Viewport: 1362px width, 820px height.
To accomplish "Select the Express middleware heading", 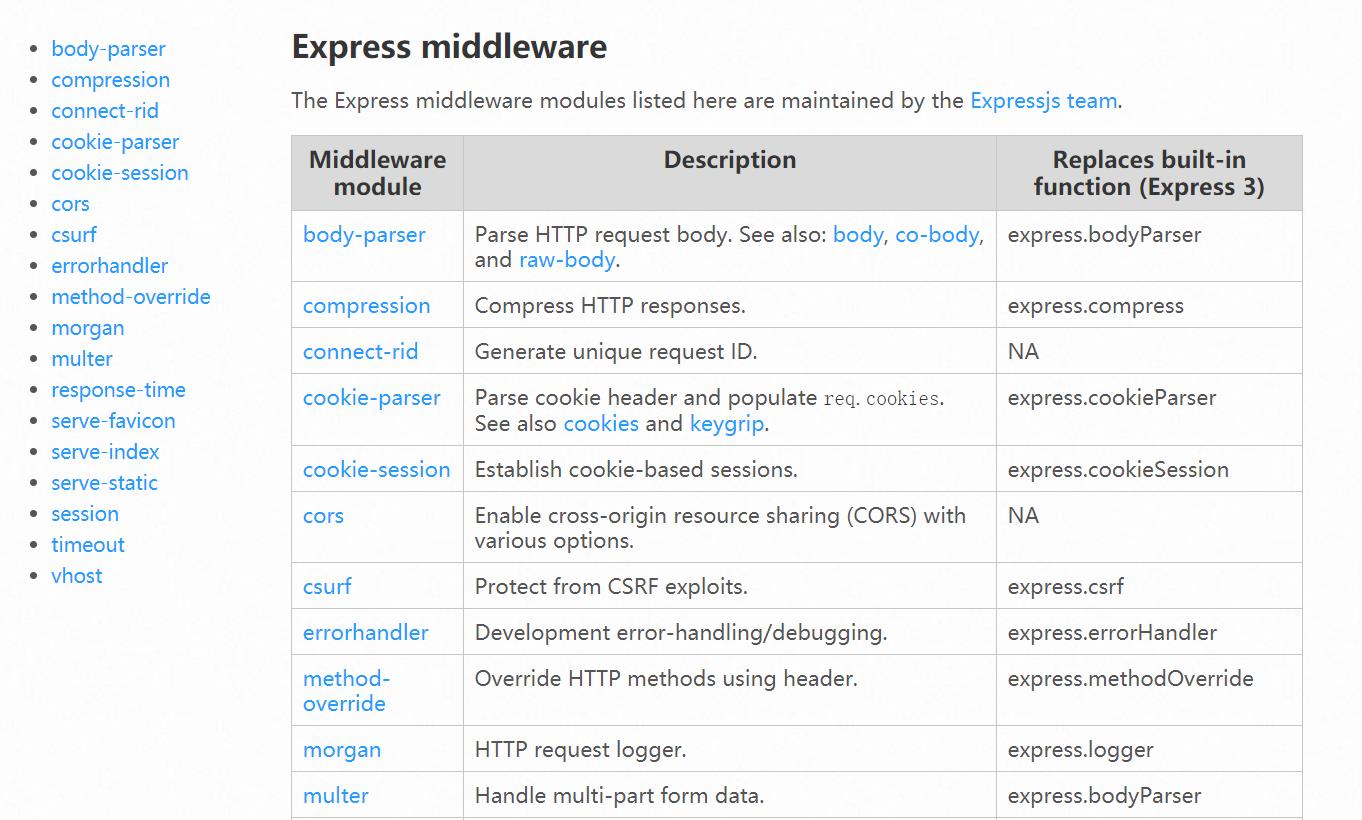I will point(449,47).
